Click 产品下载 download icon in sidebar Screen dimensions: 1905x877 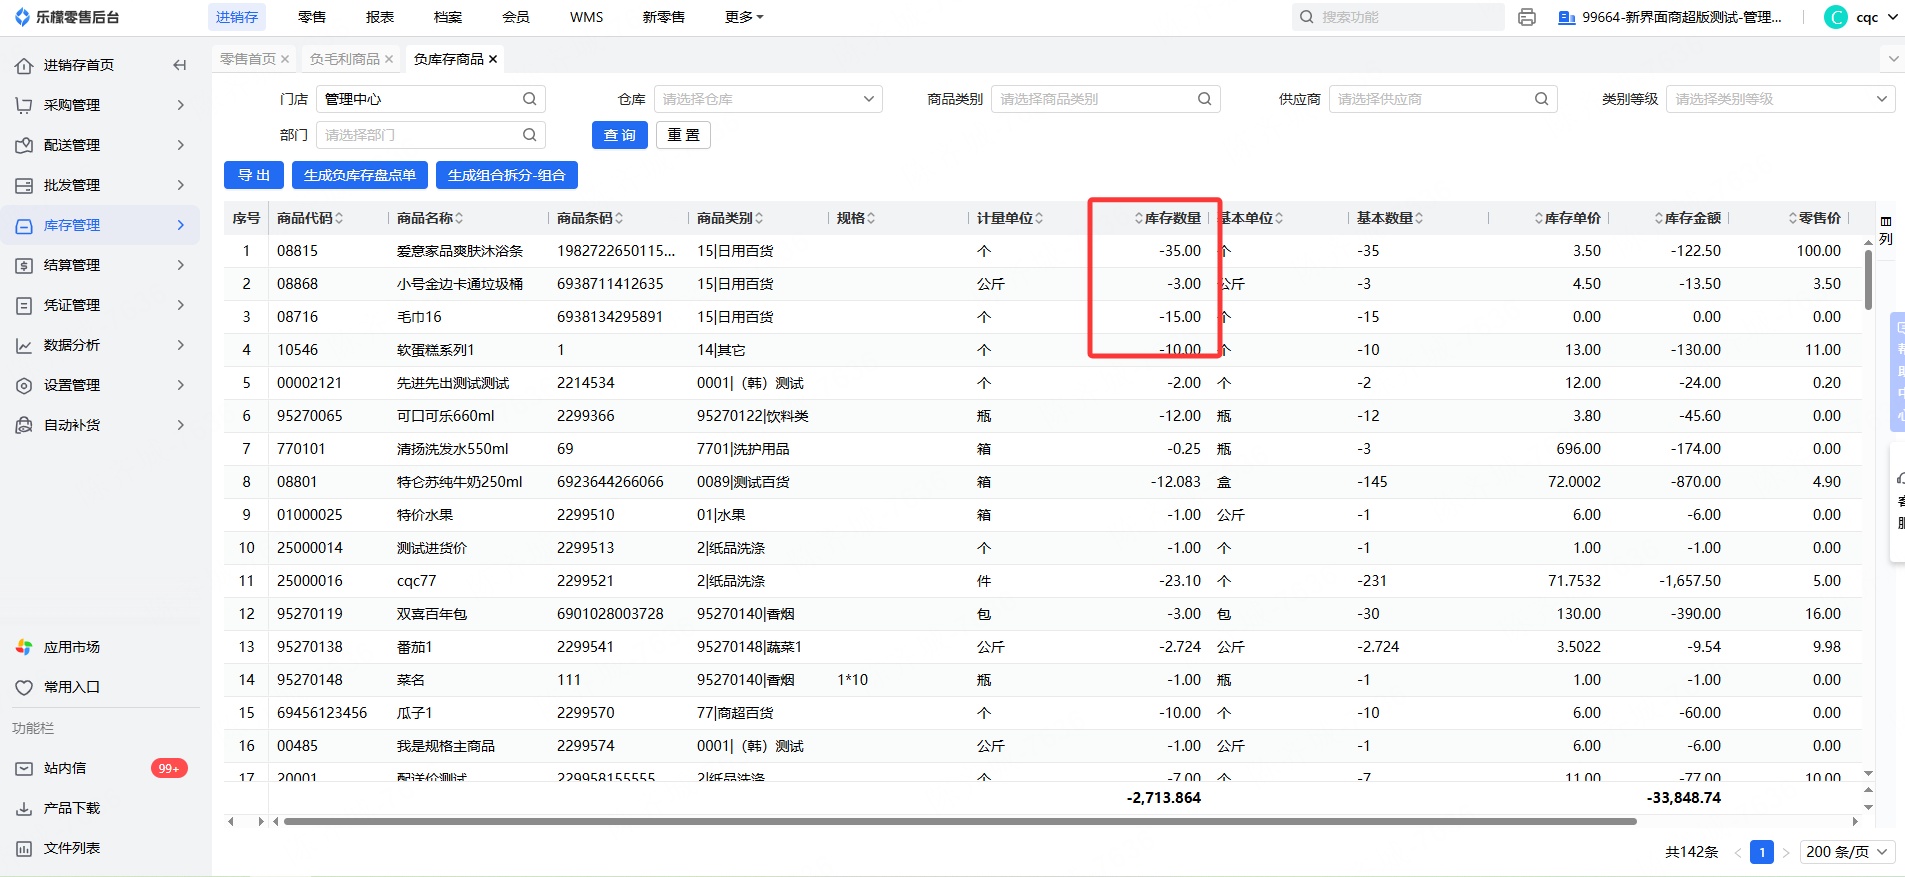(24, 808)
